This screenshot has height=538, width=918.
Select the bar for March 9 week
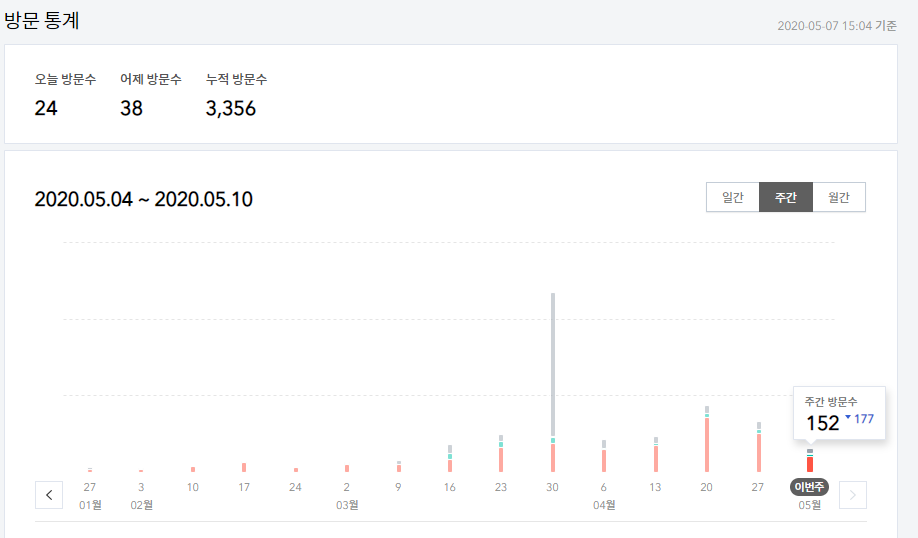coord(399,467)
